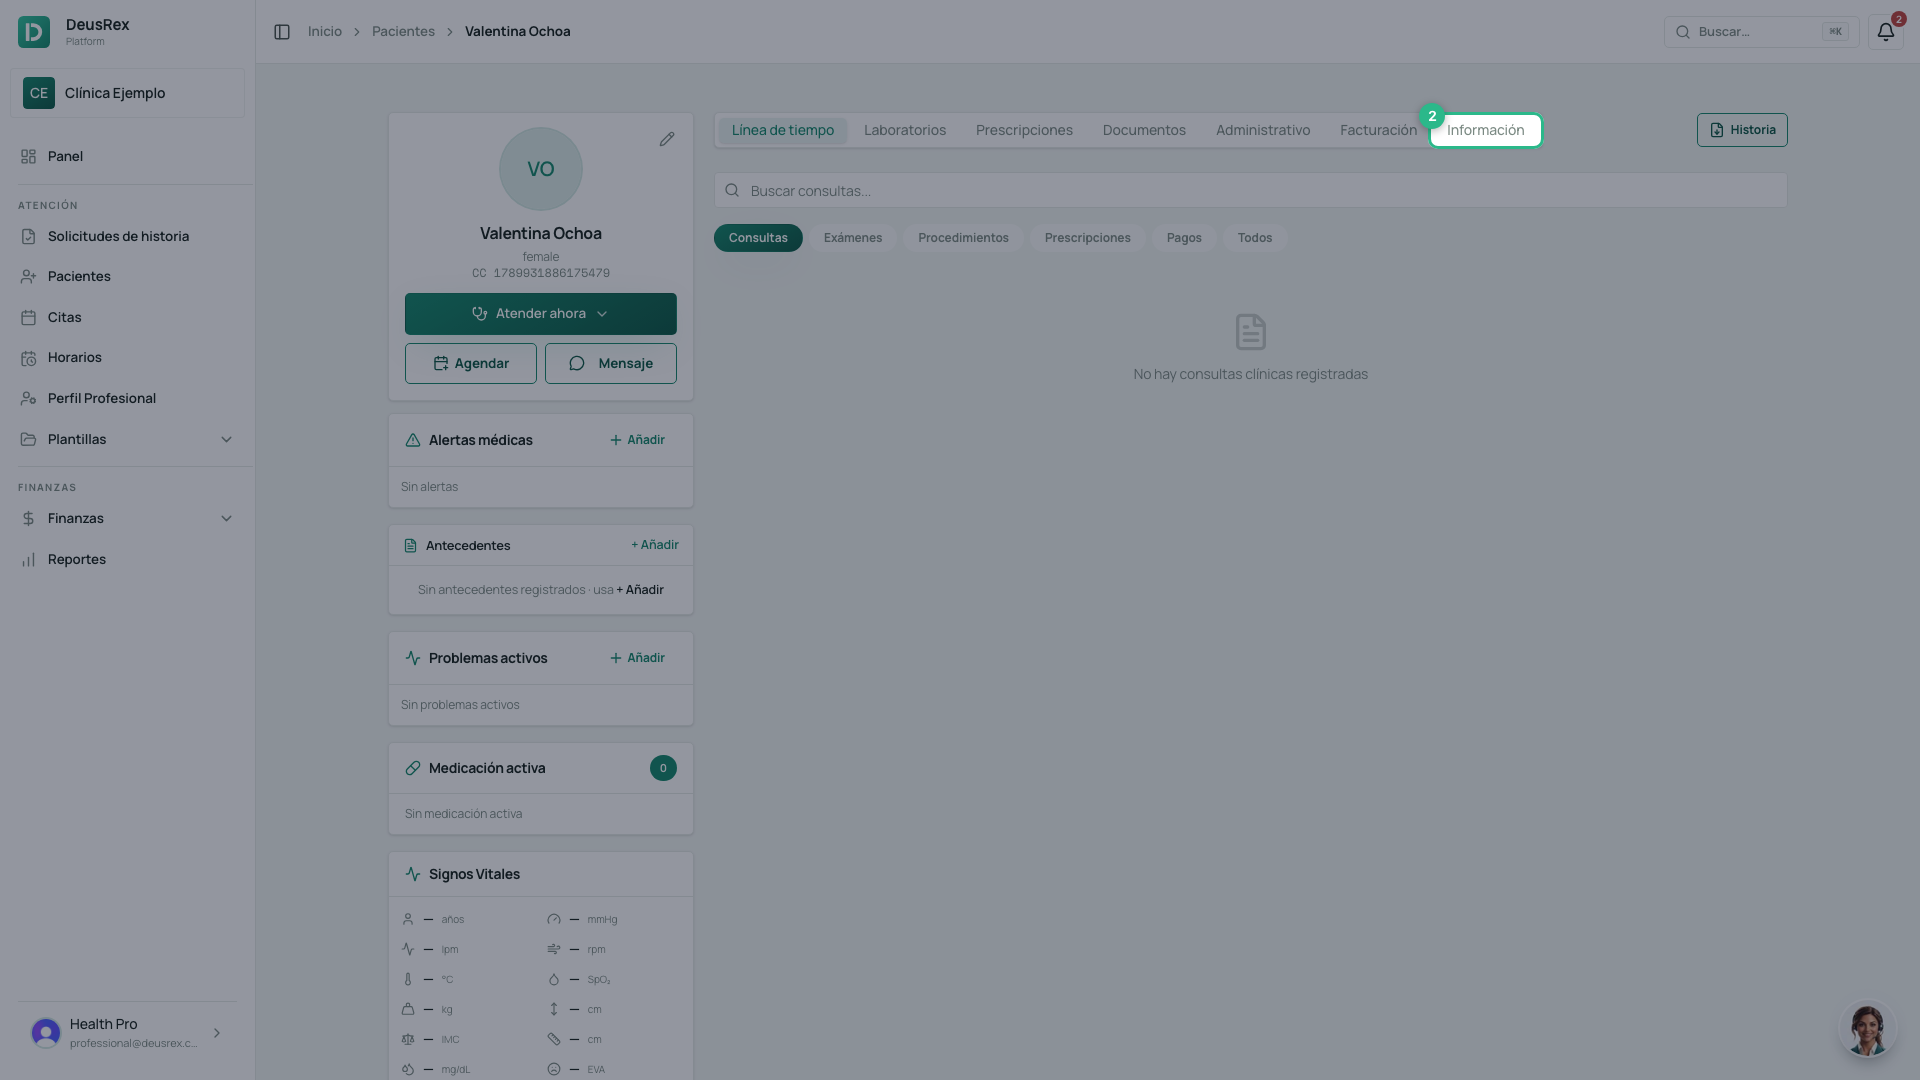Add a medical alert with Añadir
Viewport: 1920px width, 1080px height.
[x=637, y=440]
